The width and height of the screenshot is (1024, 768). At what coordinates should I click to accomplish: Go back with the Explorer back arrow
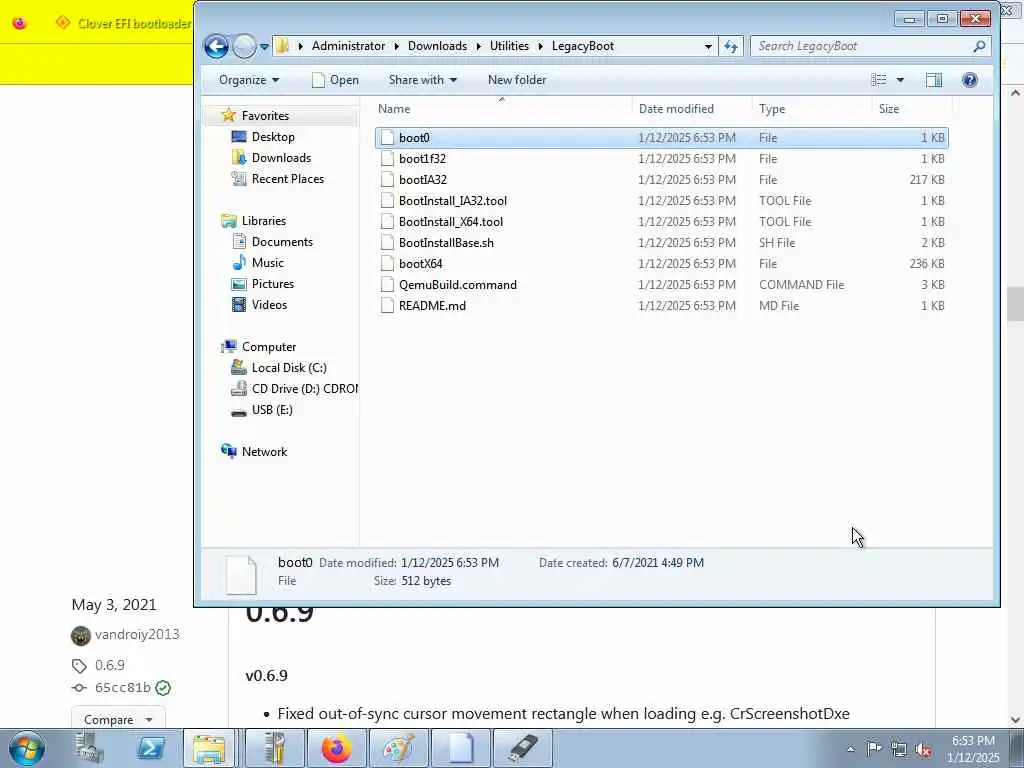(216, 46)
